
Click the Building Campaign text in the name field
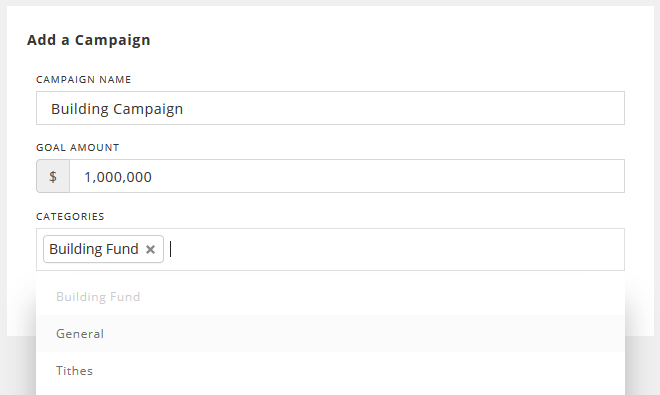click(117, 109)
